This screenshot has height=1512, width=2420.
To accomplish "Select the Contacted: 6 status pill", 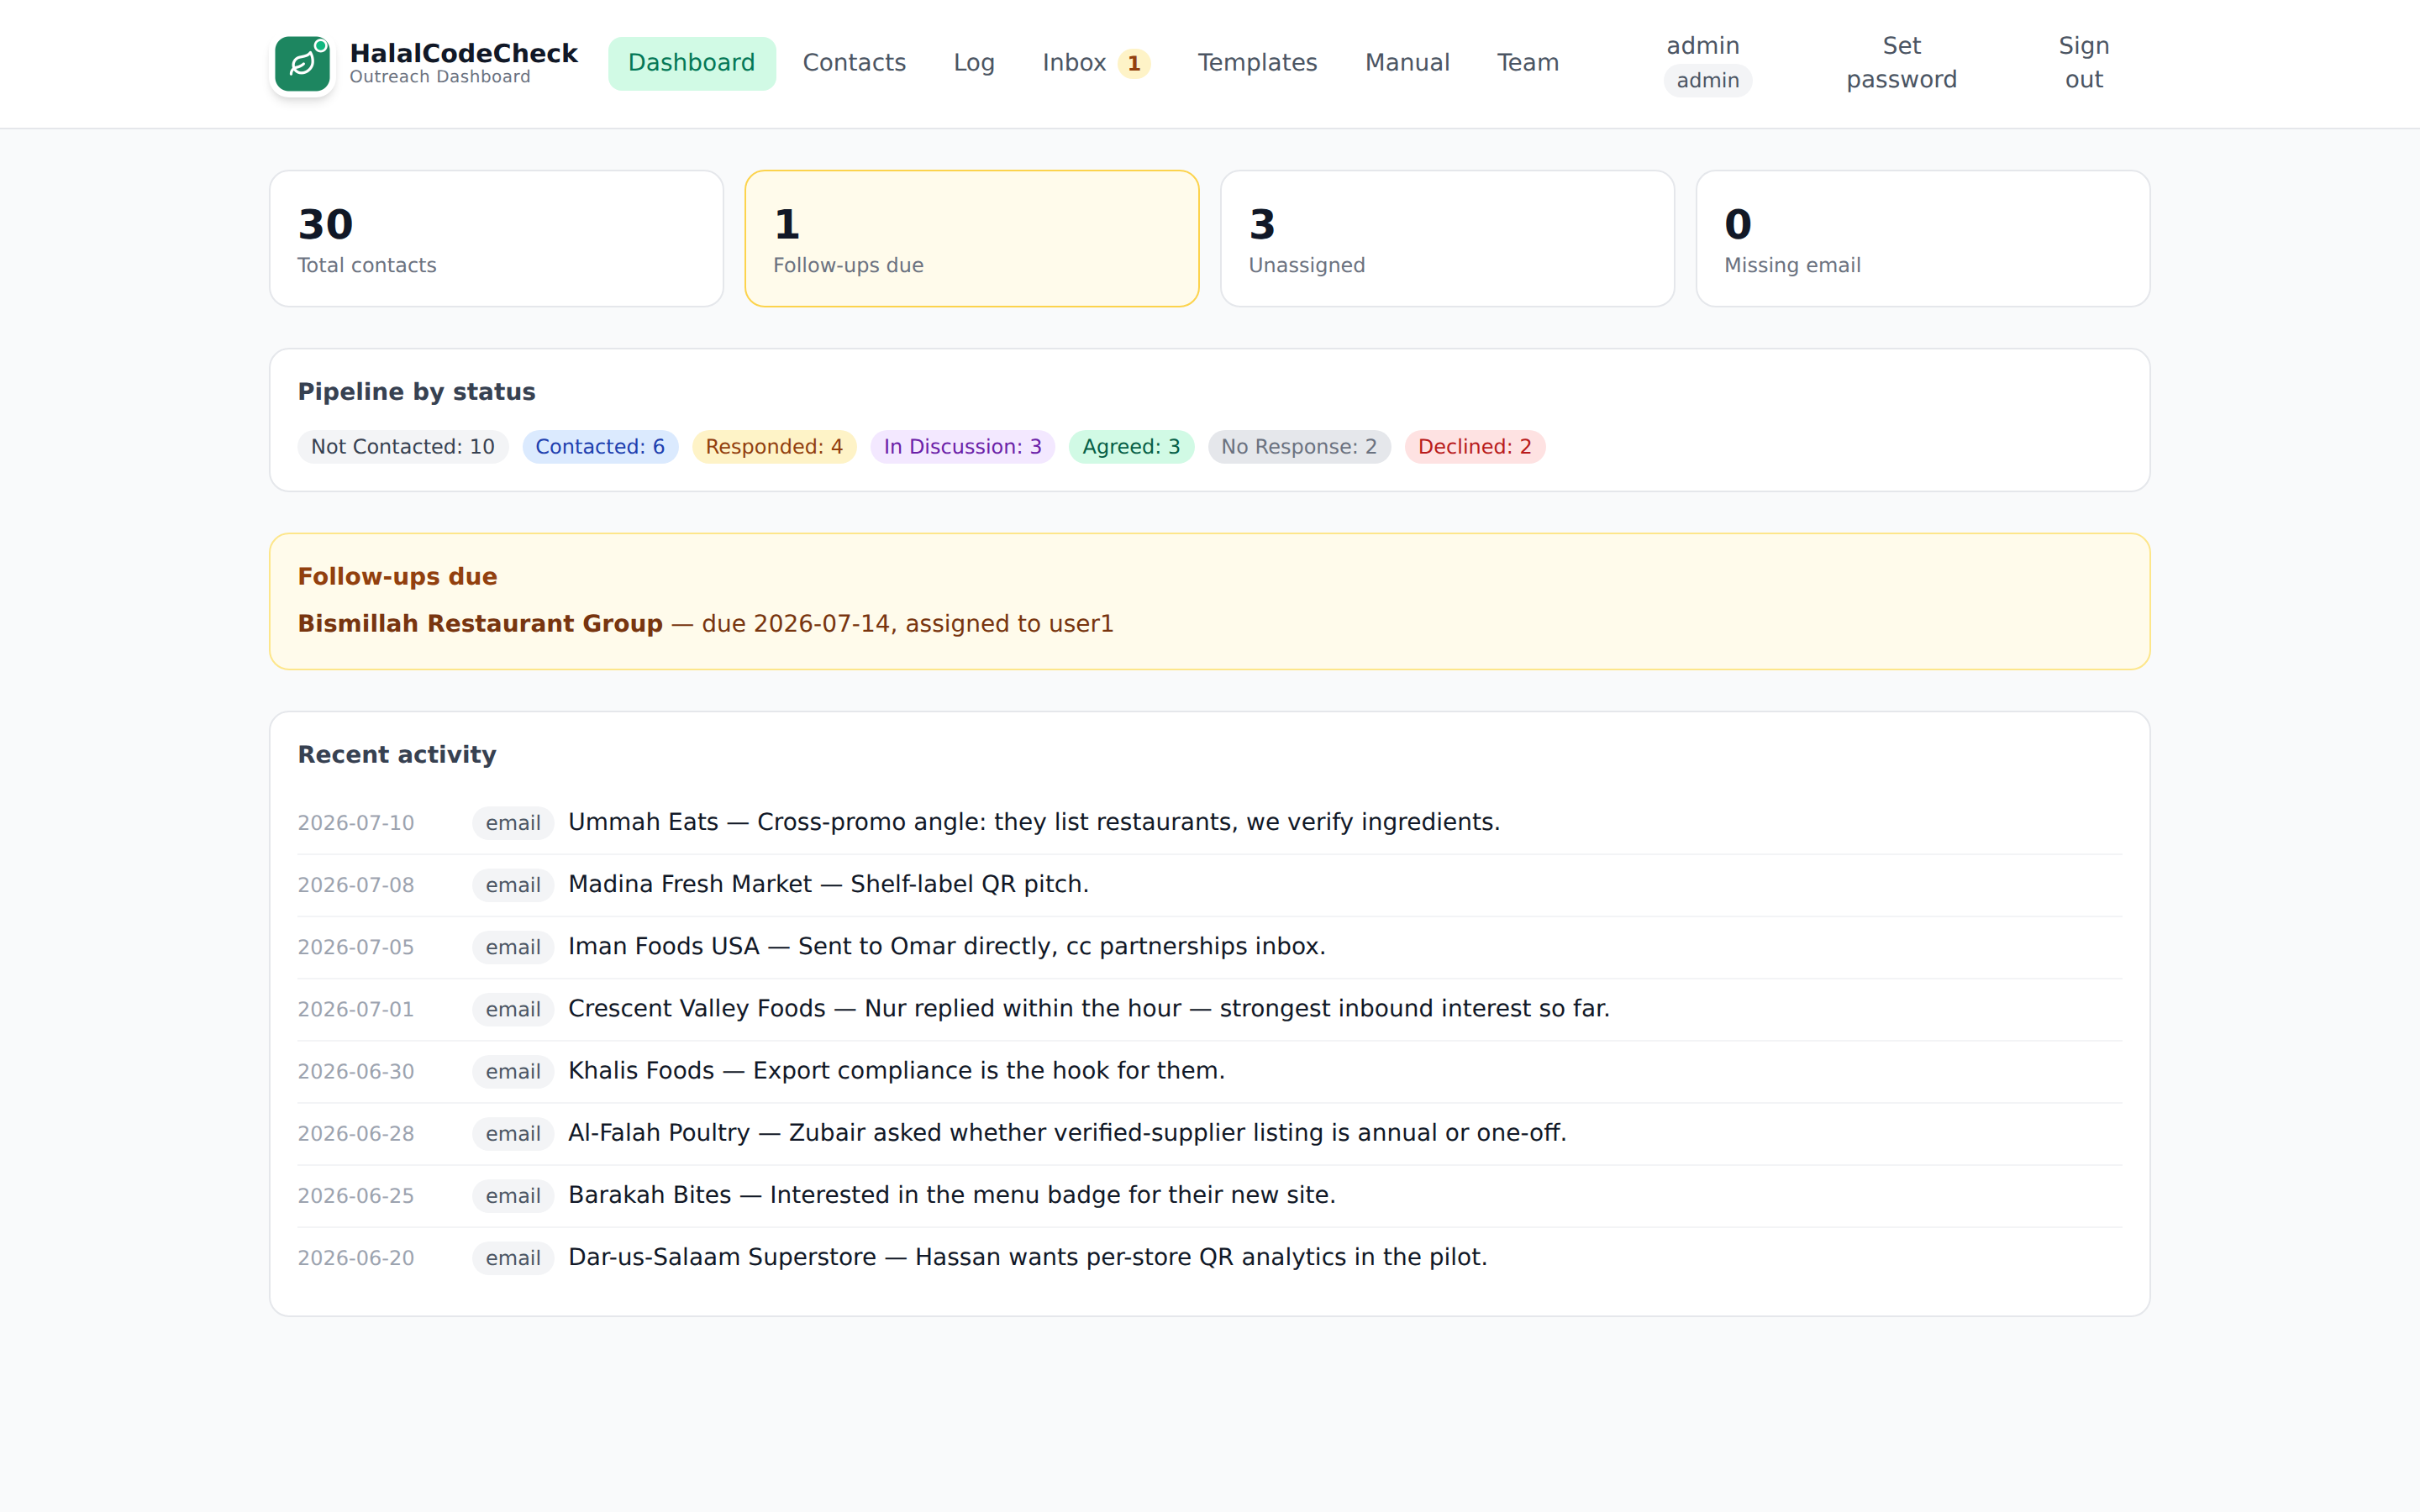I will click(x=599, y=447).
